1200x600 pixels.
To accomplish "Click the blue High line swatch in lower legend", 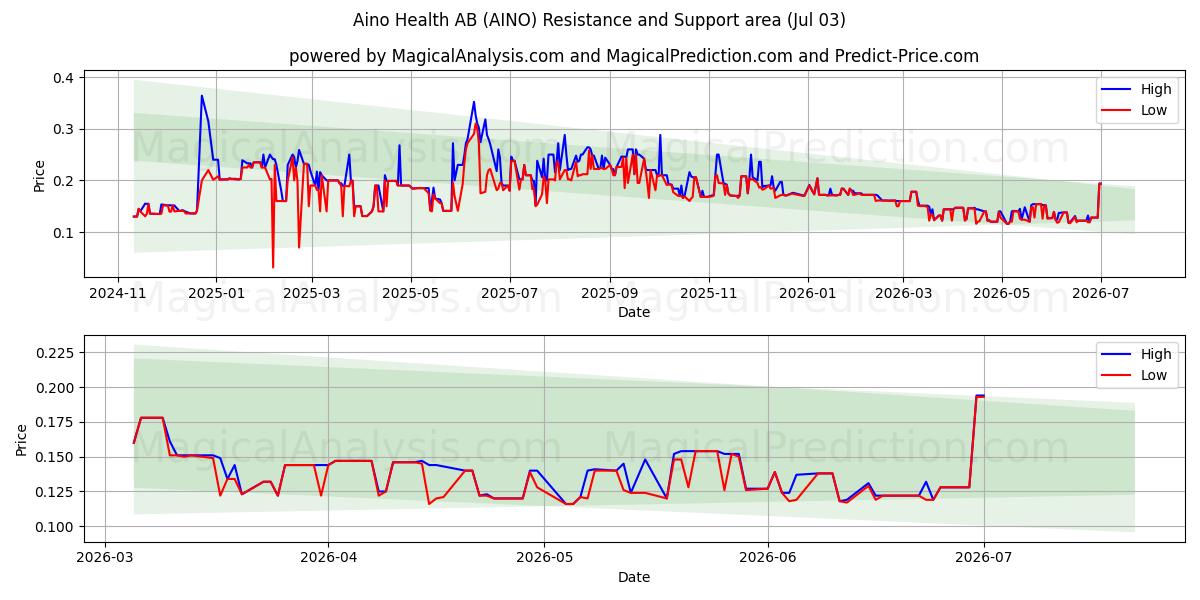I will coord(1118,355).
